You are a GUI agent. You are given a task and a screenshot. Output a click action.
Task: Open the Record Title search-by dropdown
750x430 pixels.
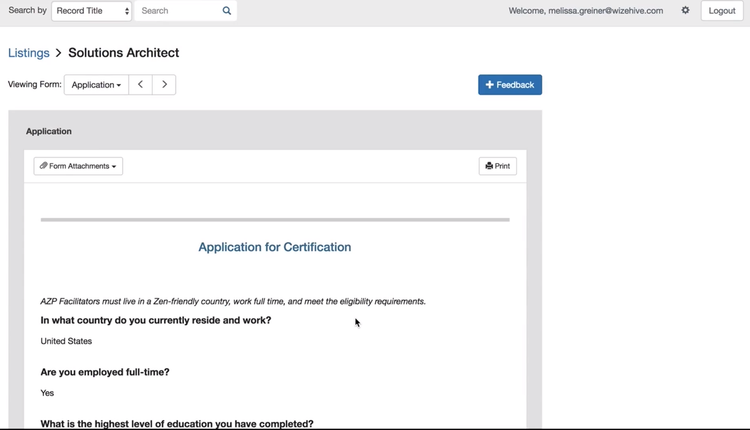tap(91, 11)
